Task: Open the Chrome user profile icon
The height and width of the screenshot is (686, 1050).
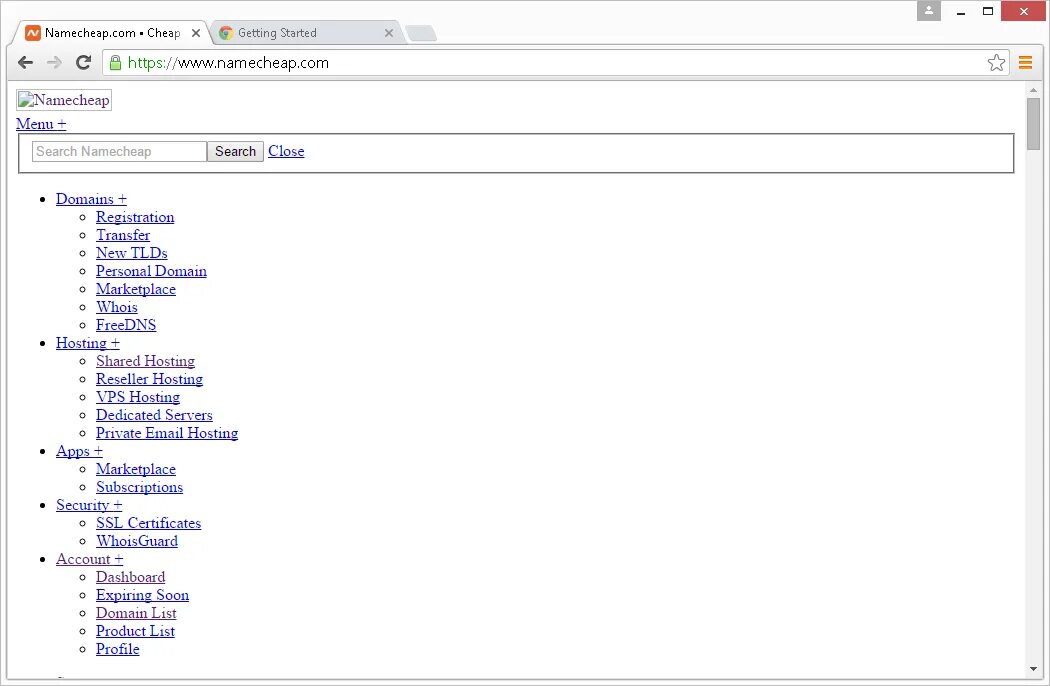Action: (x=929, y=11)
